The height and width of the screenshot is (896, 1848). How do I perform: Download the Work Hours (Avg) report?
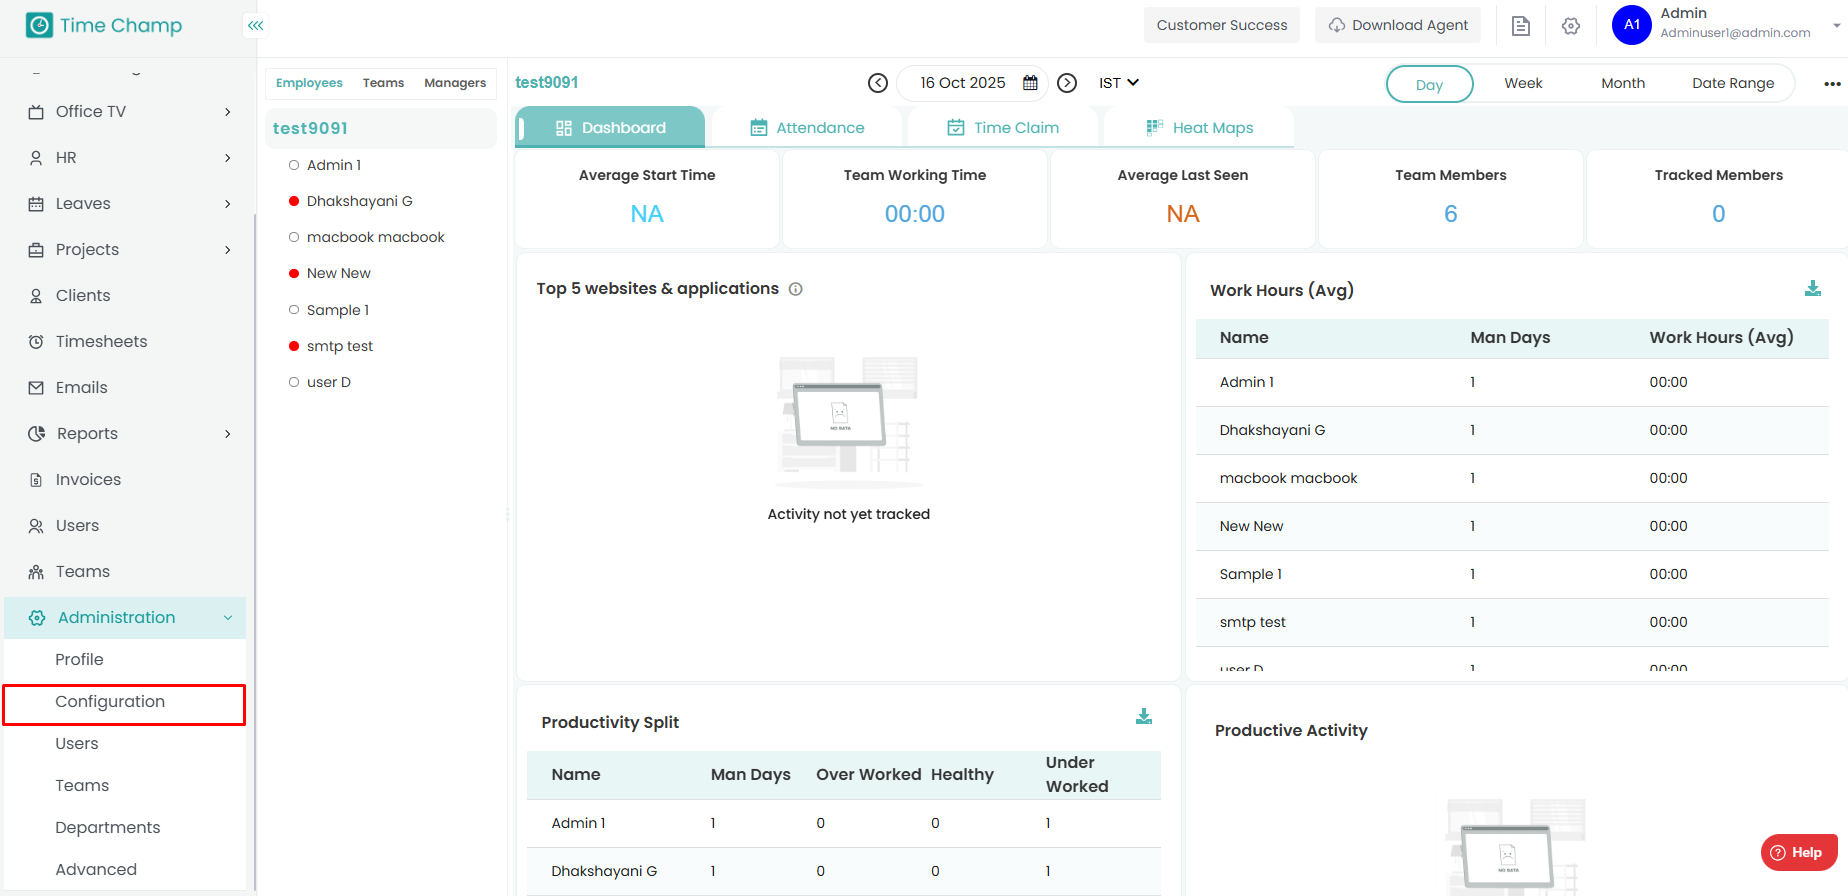1813,289
